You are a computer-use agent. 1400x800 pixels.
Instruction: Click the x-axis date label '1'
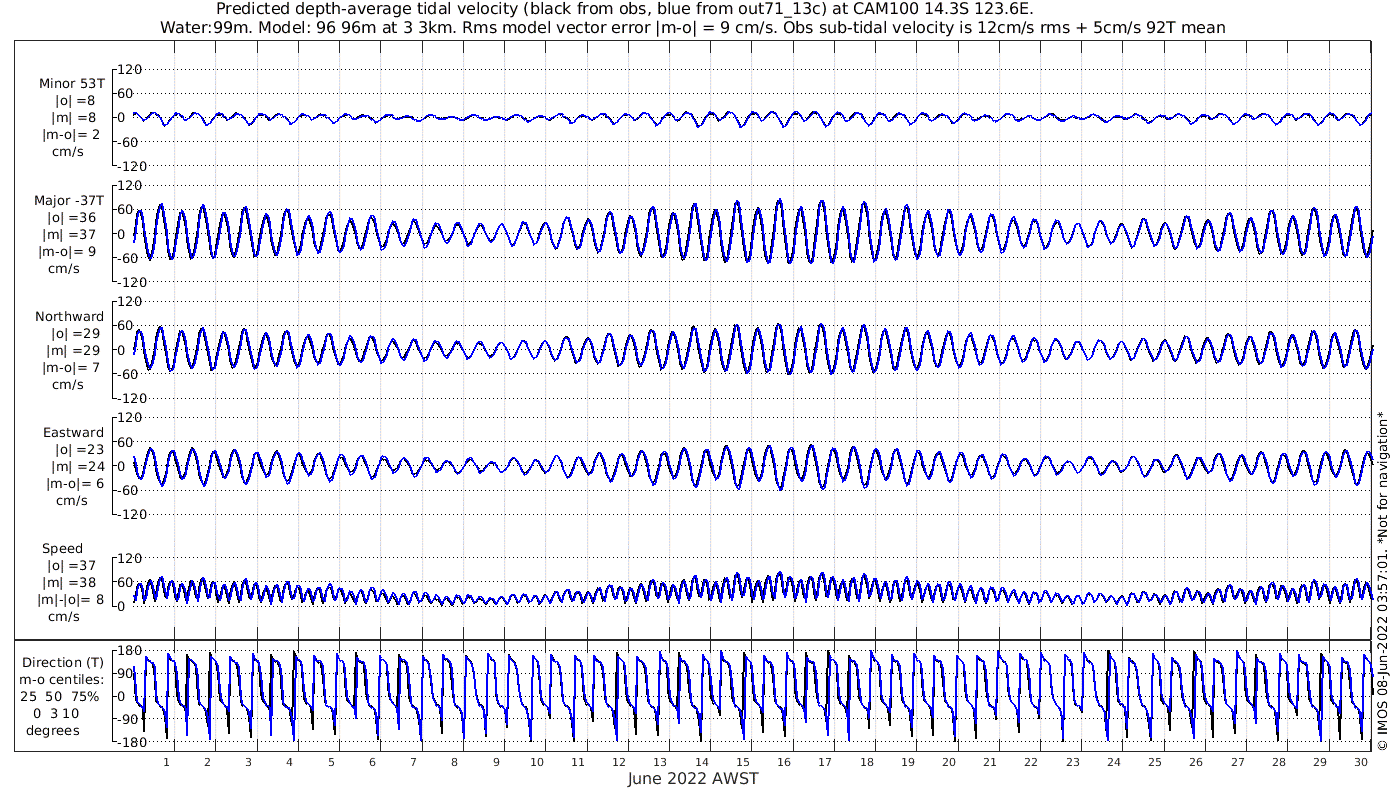point(166,762)
